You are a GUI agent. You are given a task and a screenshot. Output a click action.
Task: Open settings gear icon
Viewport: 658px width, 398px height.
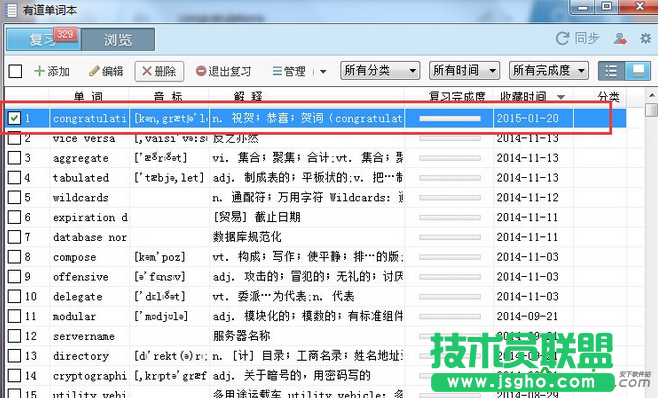(645, 39)
